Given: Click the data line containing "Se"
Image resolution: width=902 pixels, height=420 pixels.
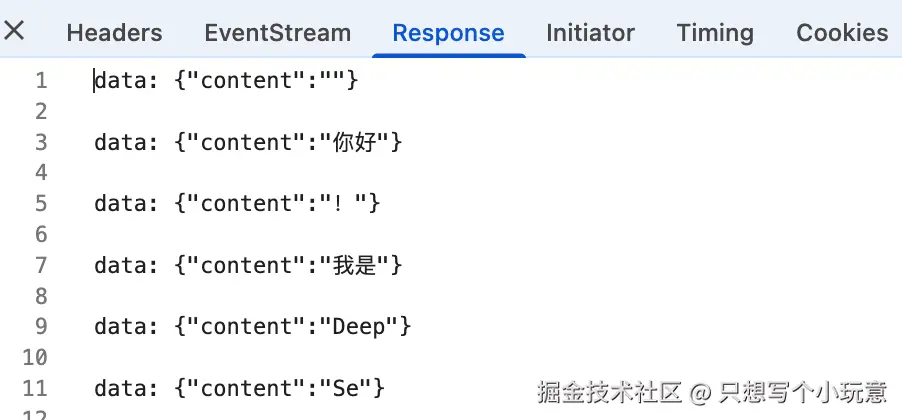Looking at the screenshot, I should [240, 387].
